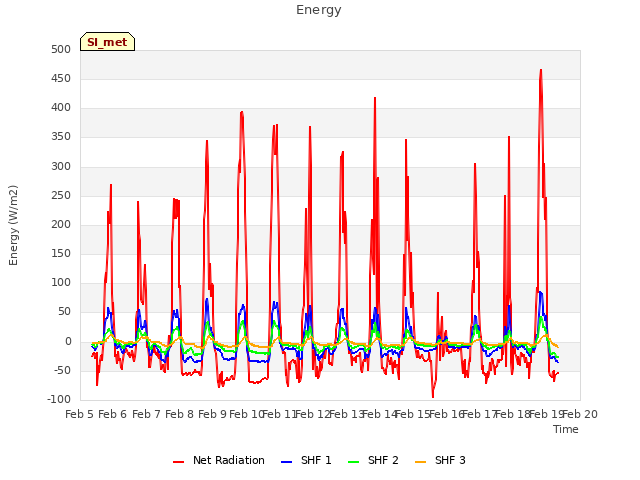Click the 250 y-axis tick label
This screenshot has width=640, height=480.
pyautogui.click(x=61, y=196)
